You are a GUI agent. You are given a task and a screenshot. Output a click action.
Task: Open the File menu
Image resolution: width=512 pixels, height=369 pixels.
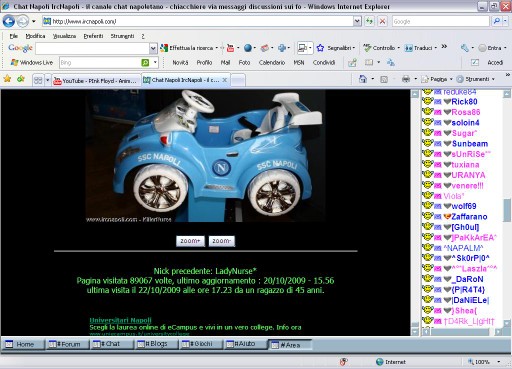pyautogui.click(x=14, y=36)
